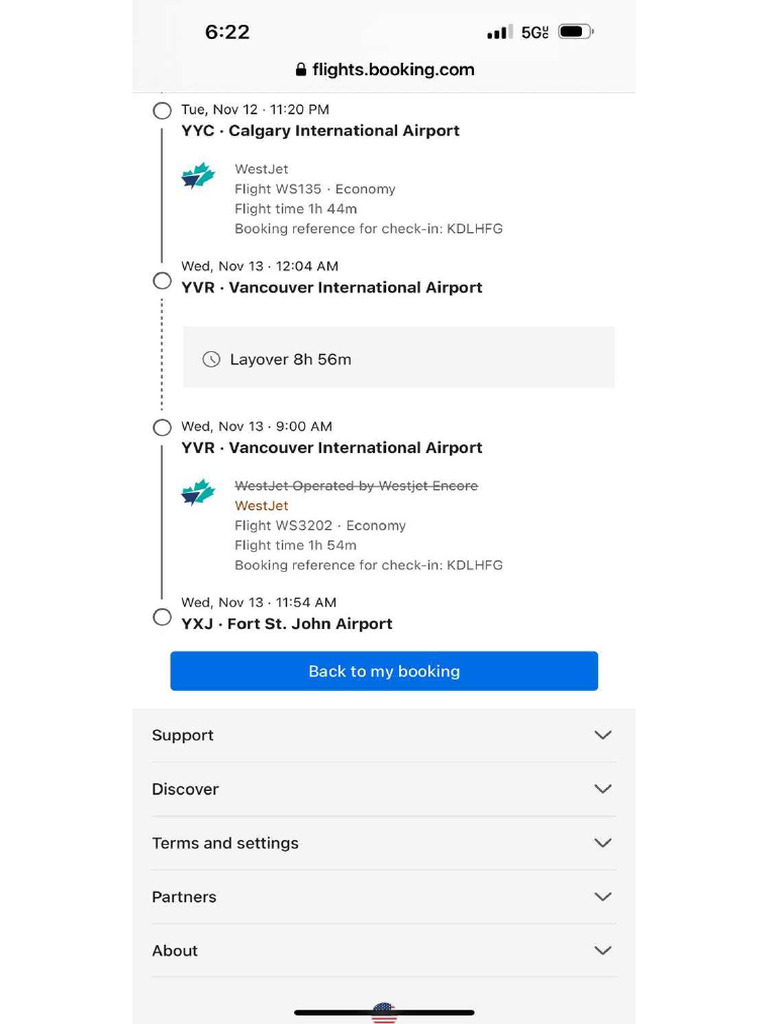This screenshot has width=768, height=1024.
Task: Click the US flag icon at bottom
Action: [384, 1013]
